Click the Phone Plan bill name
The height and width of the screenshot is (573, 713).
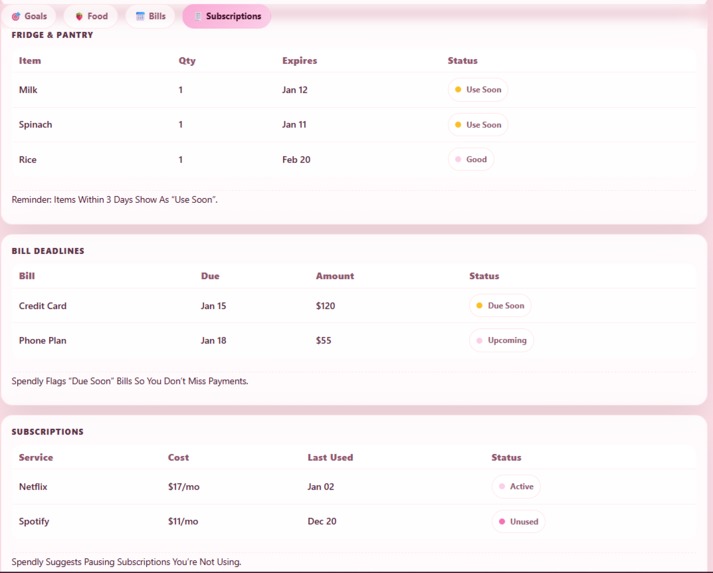(x=43, y=341)
